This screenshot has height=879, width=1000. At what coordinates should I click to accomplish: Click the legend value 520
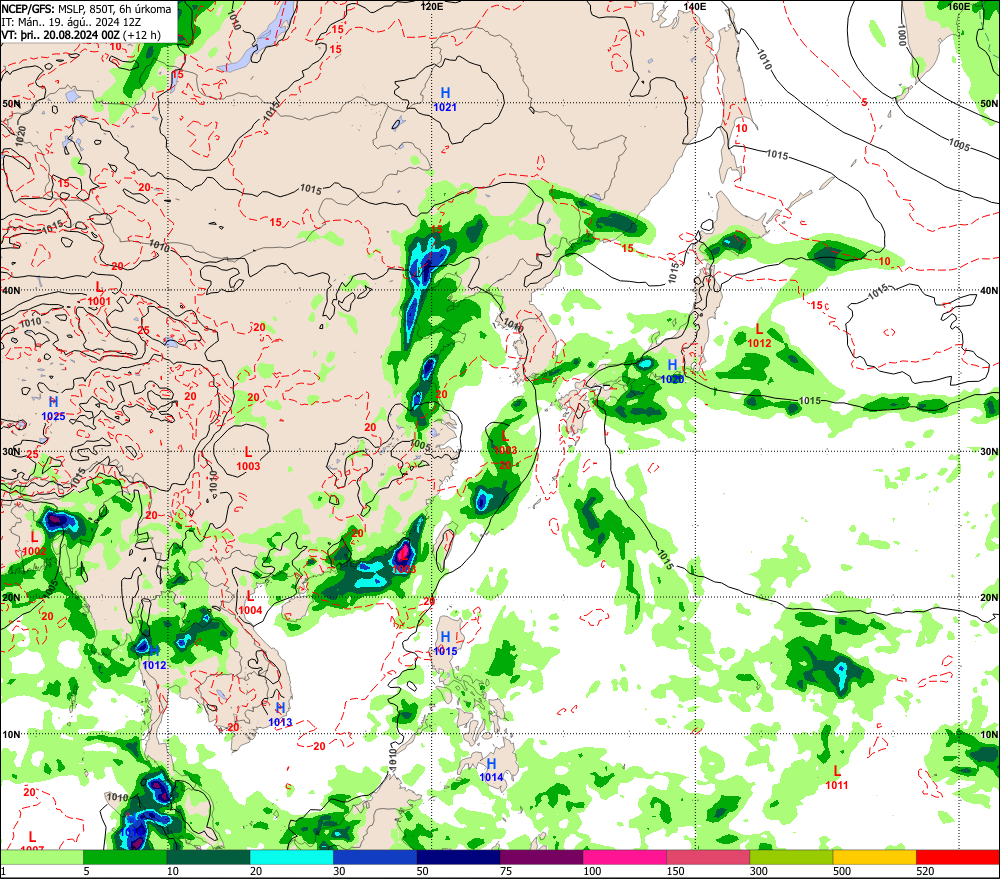[925, 871]
